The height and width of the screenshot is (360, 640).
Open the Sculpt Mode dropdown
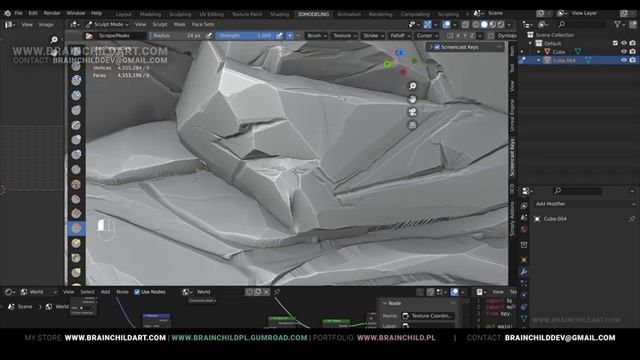click(x=107, y=24)
